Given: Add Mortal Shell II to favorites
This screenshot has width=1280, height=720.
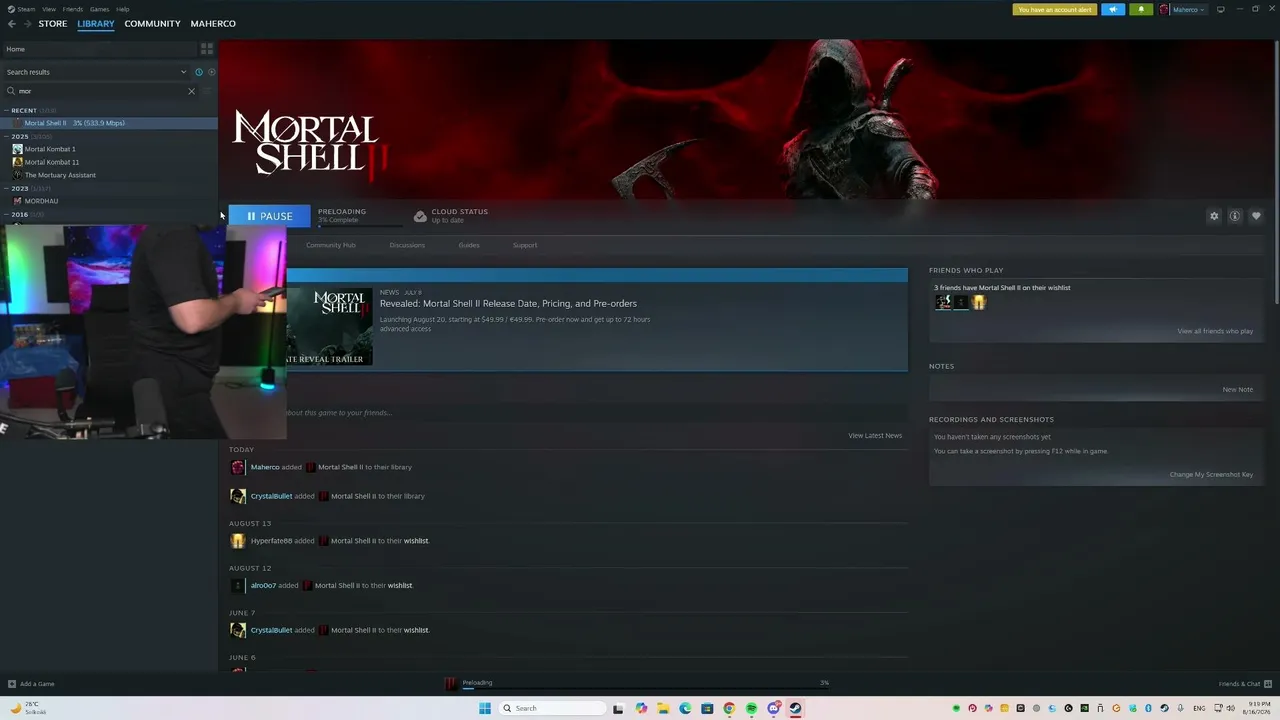Looking at the screenshot, I should (1256, 216).
